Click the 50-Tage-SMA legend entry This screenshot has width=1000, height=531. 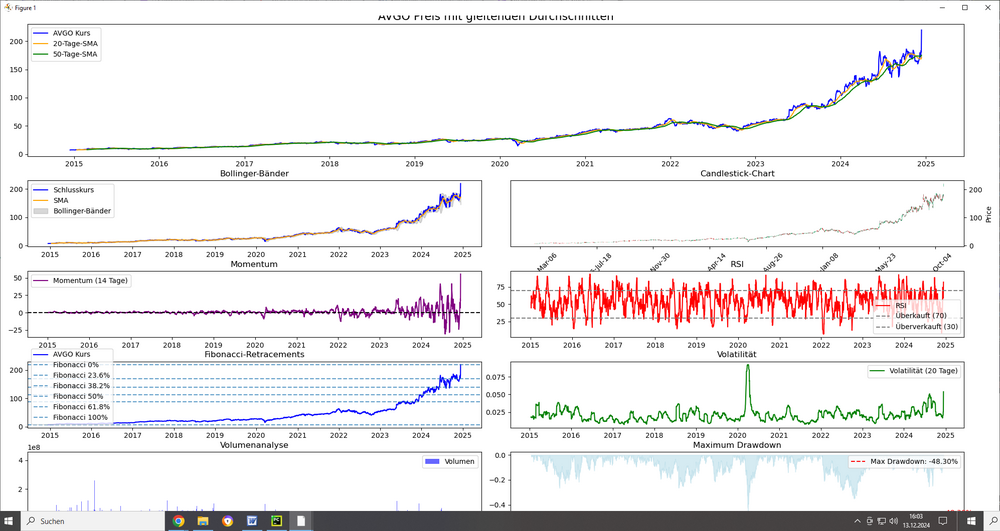coord(75,54)
